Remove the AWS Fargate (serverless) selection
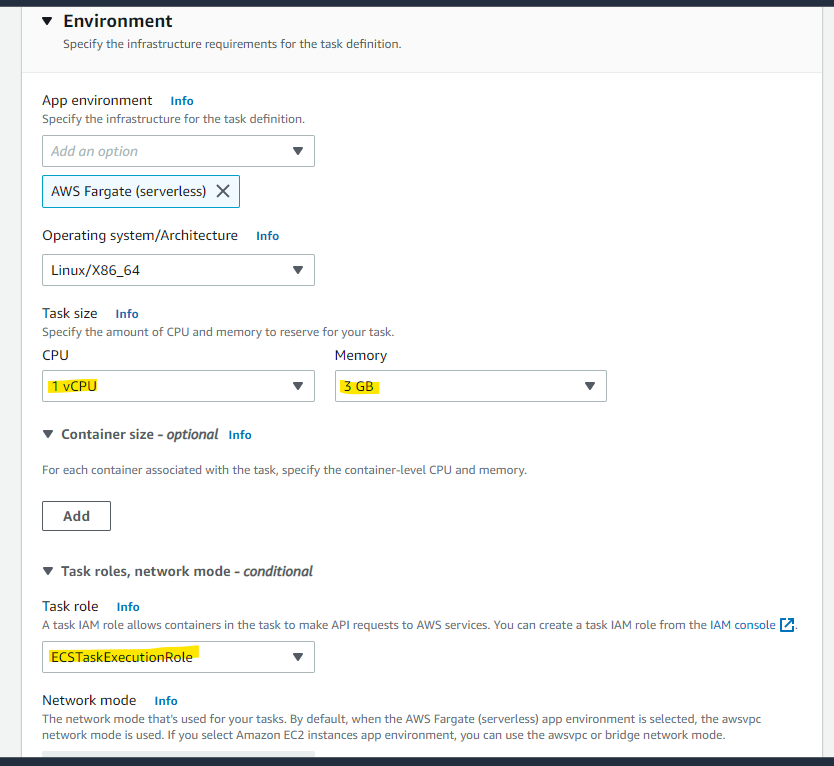Image resolution: width=834 pixels, height=766 pixels. click(223, 191)
